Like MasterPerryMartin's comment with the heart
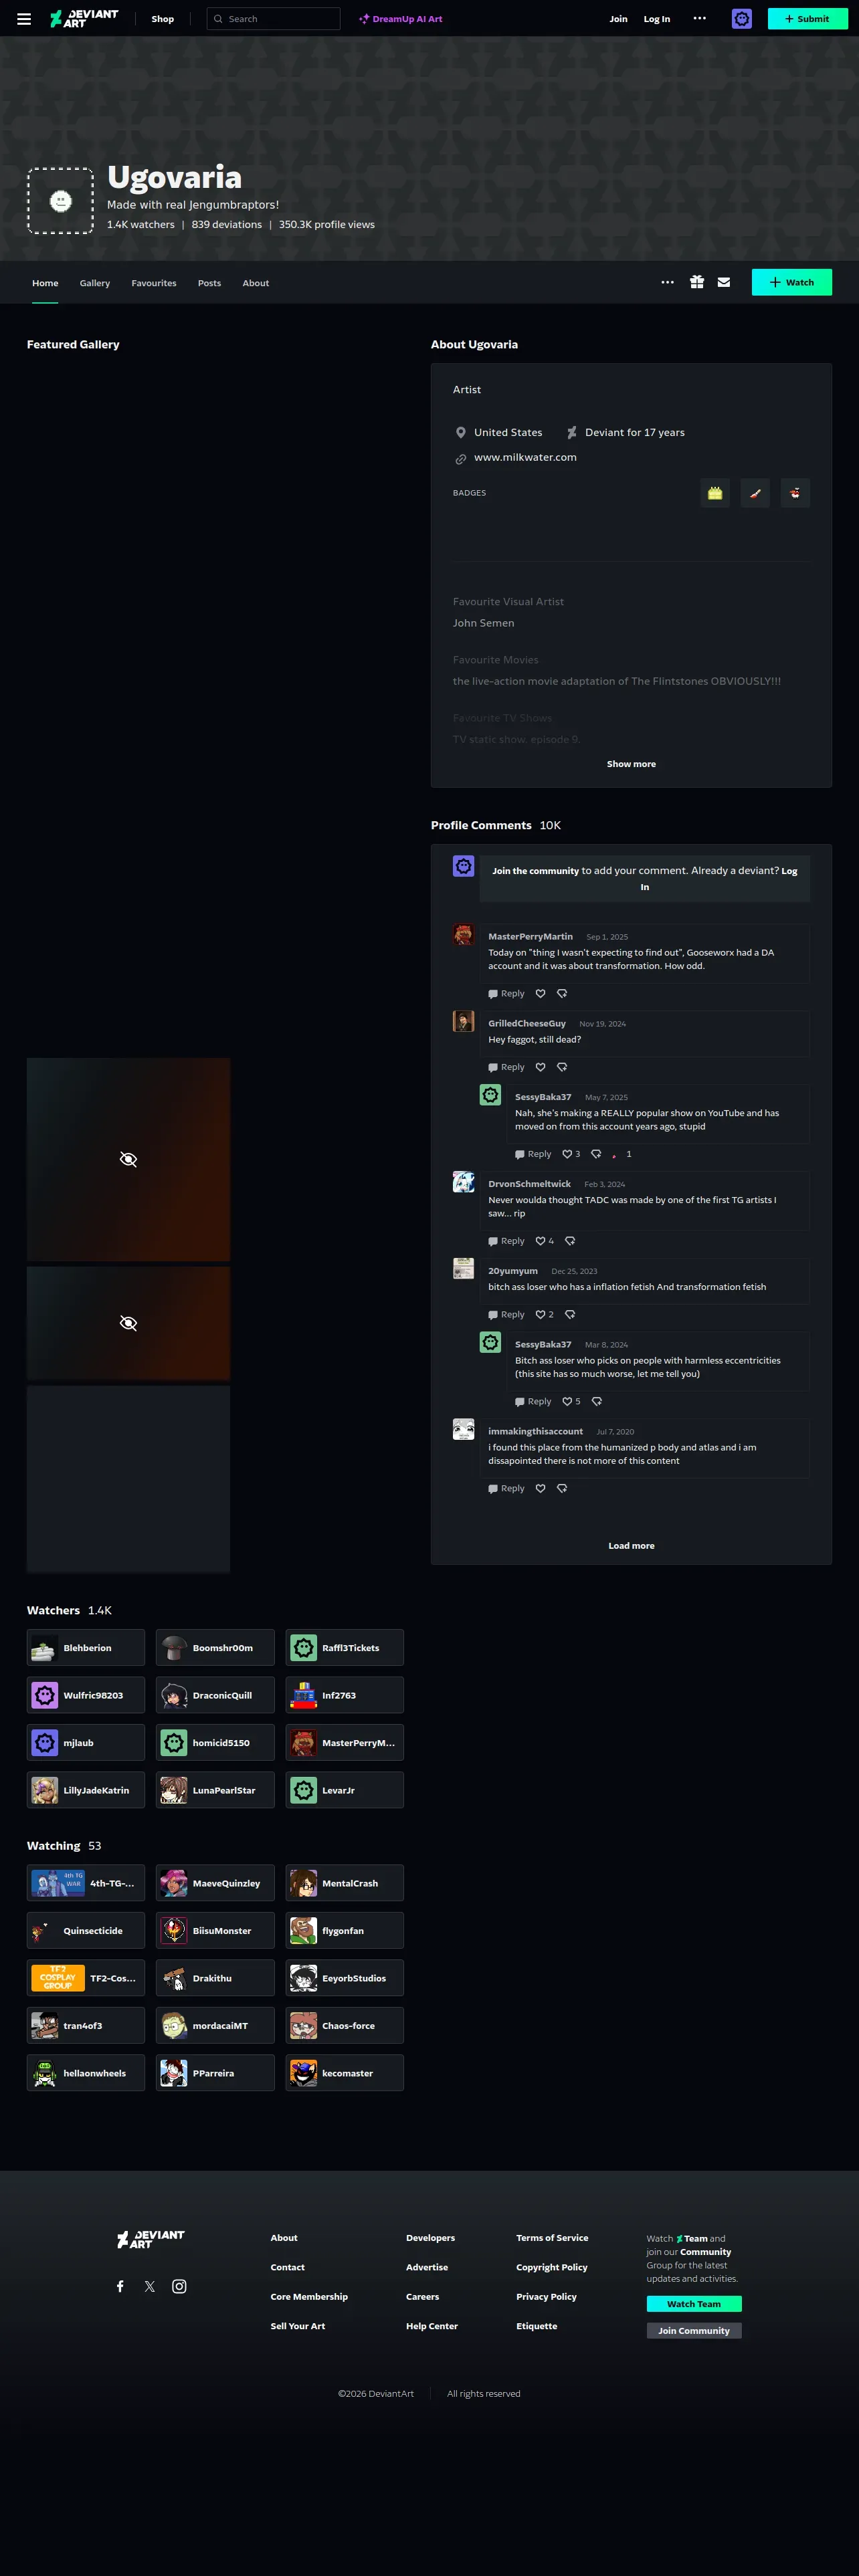Image resolution: width=859 pixels, height=2576 pixels. tap(540, 994)
